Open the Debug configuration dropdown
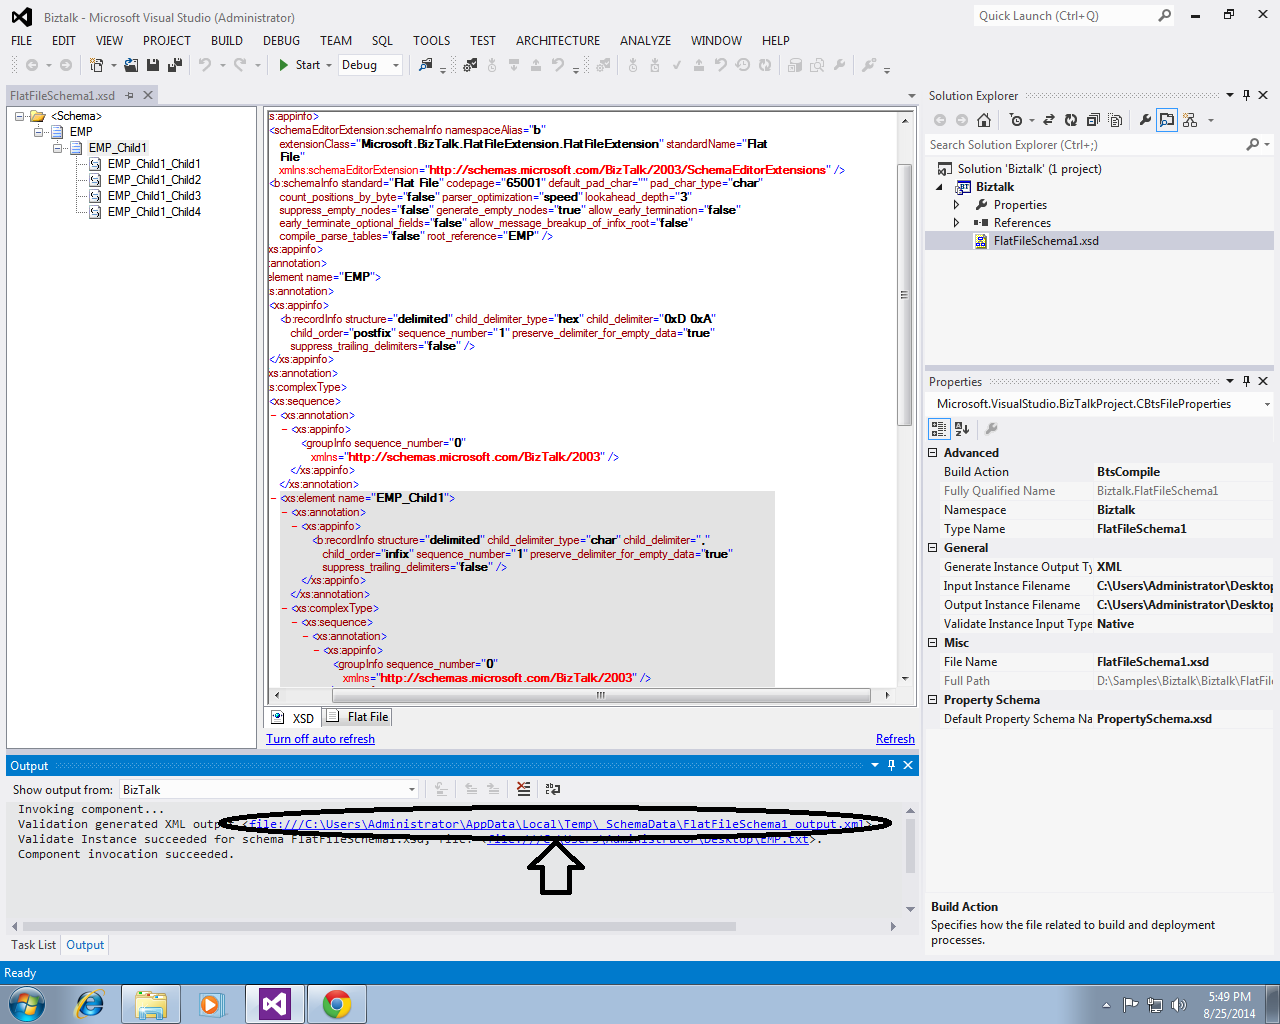The image size is (1280, 1024). 395,65
